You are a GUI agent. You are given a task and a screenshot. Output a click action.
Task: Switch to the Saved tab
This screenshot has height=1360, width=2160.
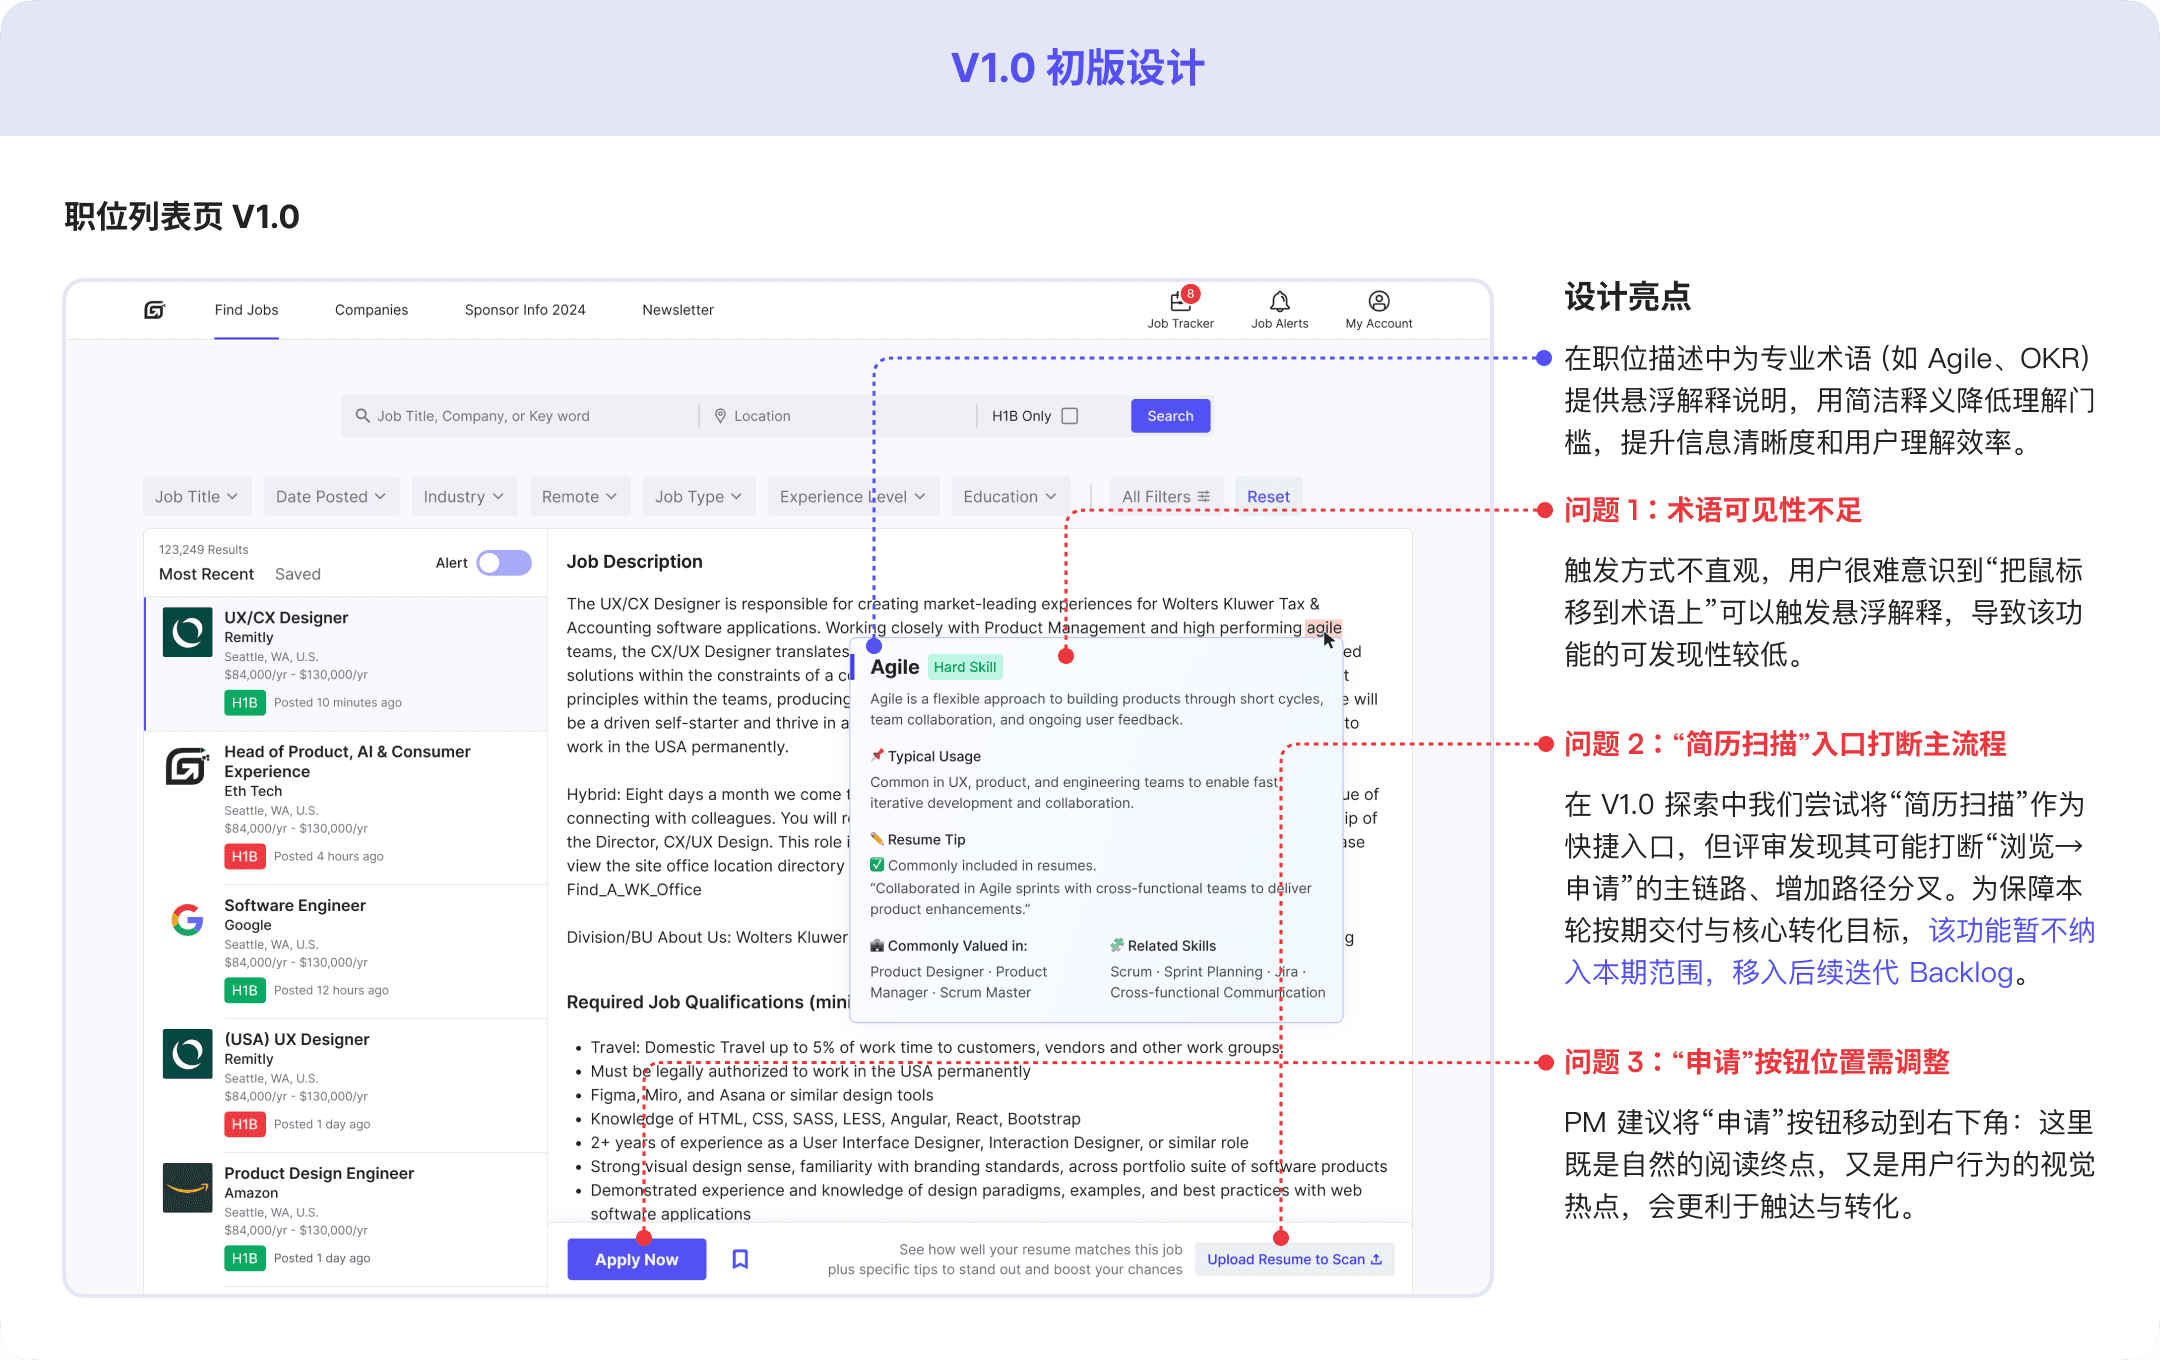(x=297, y=574)
